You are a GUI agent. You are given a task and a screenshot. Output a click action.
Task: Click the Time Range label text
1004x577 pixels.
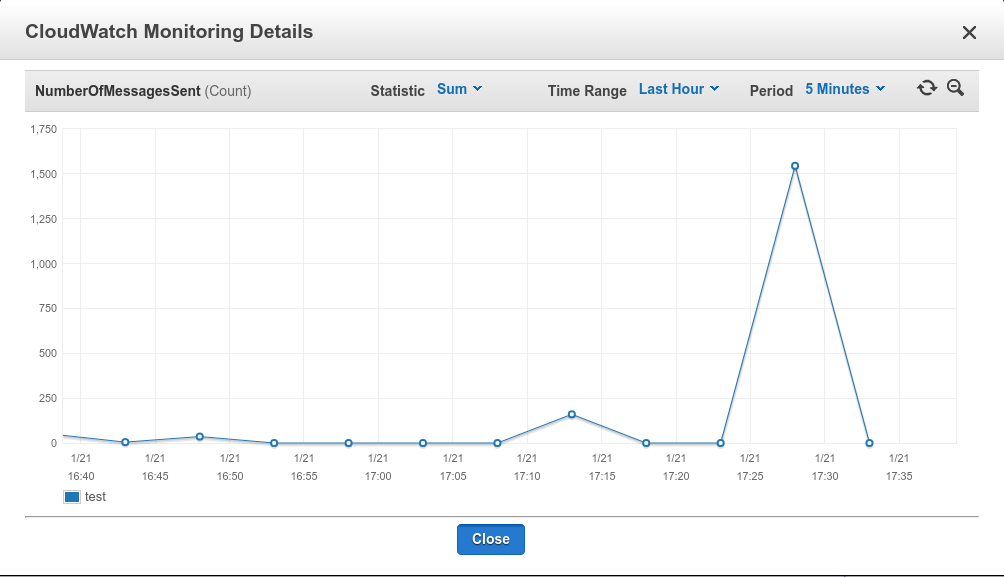(587, 91)
